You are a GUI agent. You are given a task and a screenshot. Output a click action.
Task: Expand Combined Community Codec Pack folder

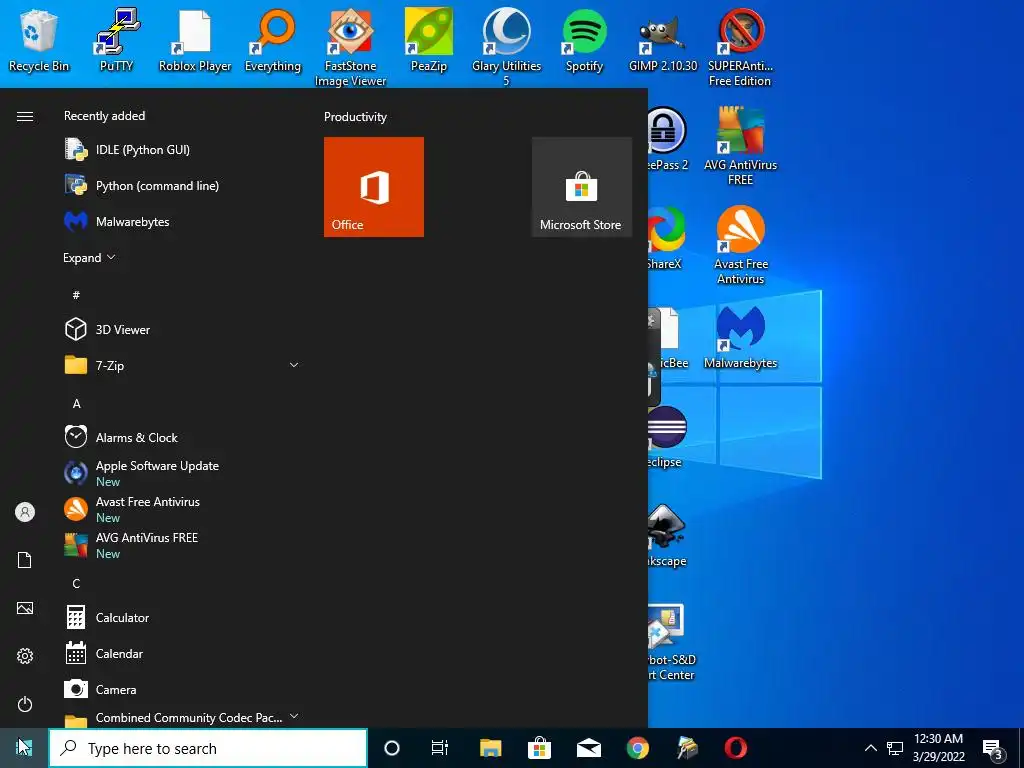coord(182,718)
